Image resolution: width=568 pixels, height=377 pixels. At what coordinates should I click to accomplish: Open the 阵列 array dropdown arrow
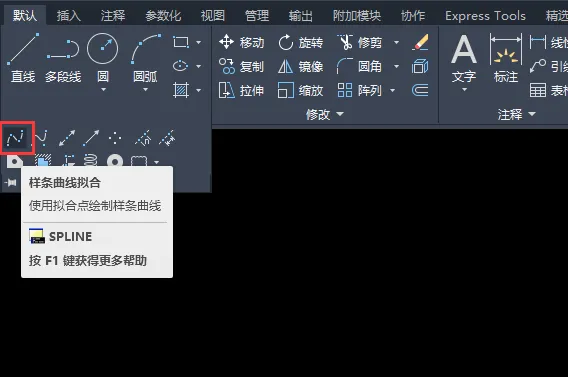[392, 90]
